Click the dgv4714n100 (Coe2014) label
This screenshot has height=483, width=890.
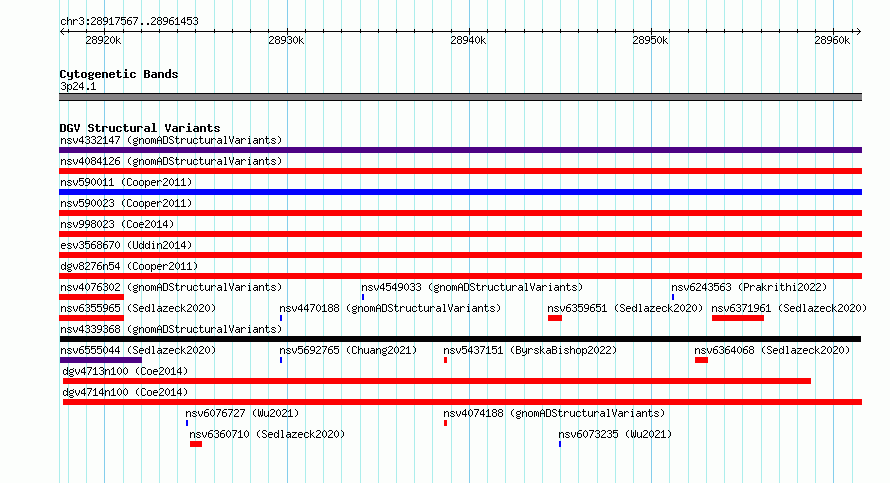[125, 392]
